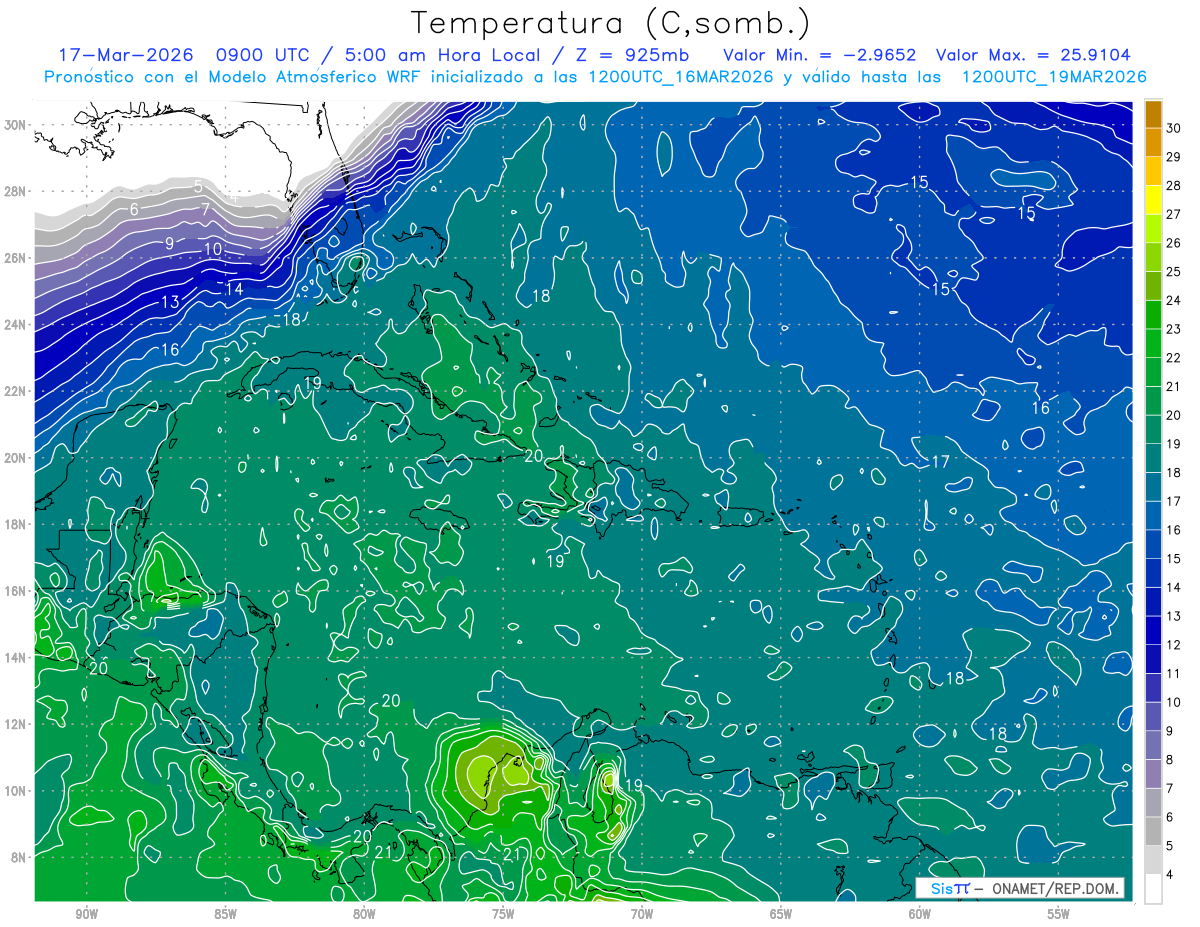Pick the blue color bar segment between 13 and 14
This screenshot has height=927, width=1200.
pyautogui.click(x=1153, y=602)
